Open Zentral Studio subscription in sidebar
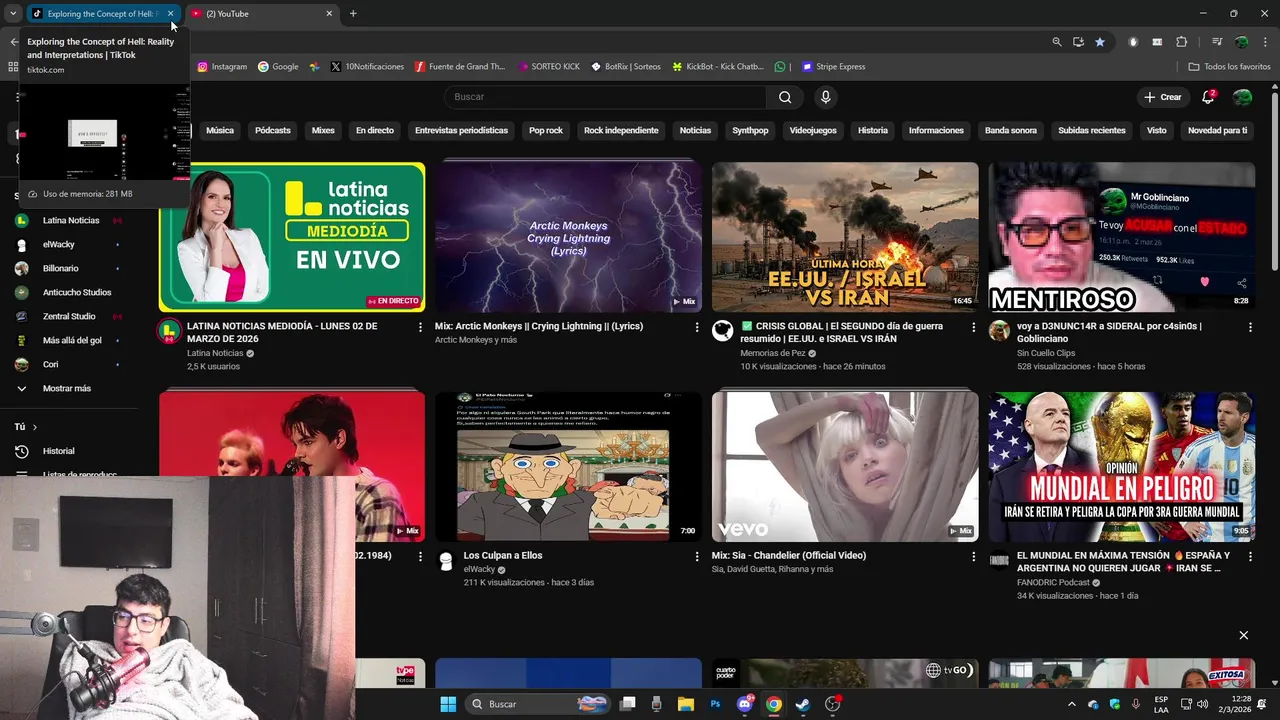 coord(69,316)
